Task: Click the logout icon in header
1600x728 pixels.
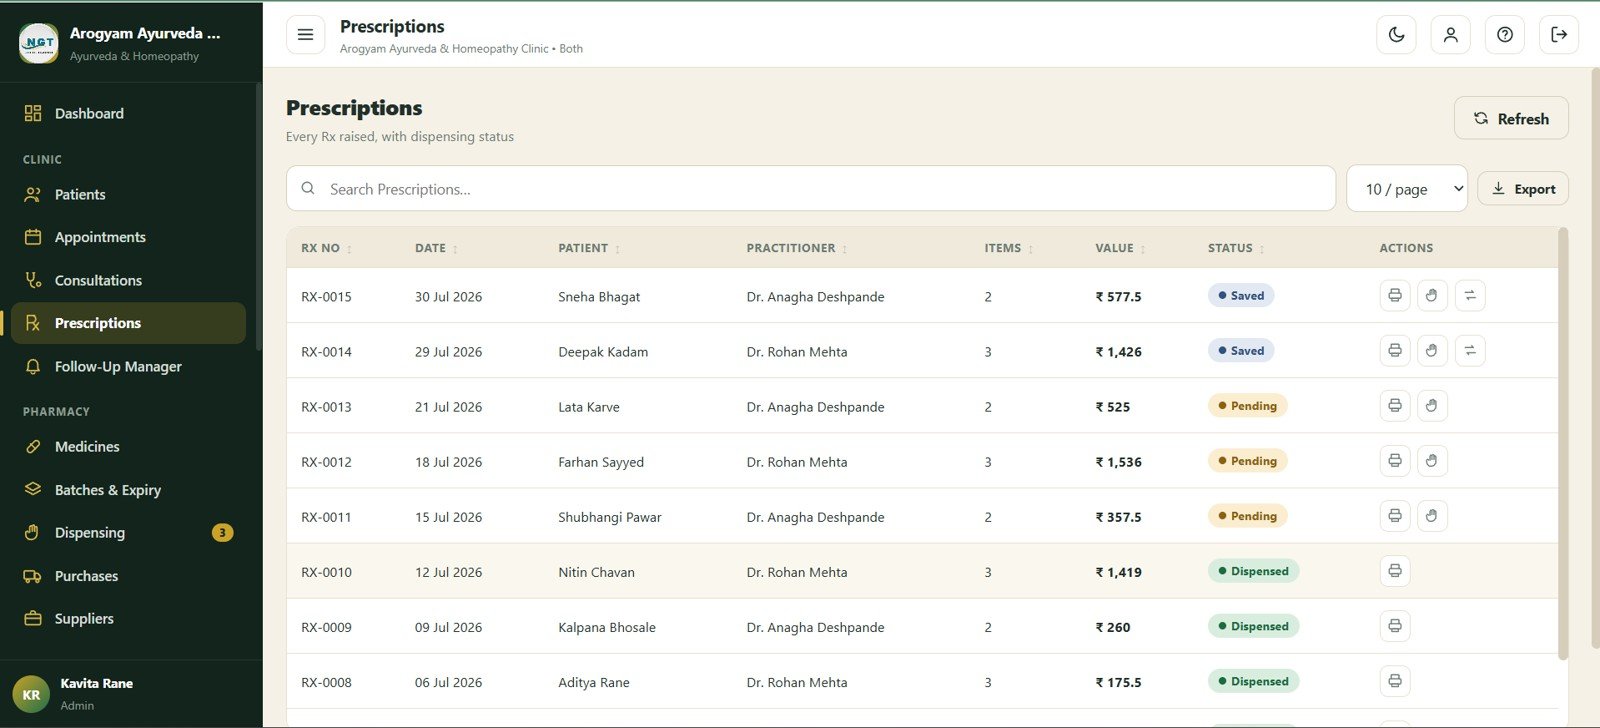Action: click(1558, 34)
